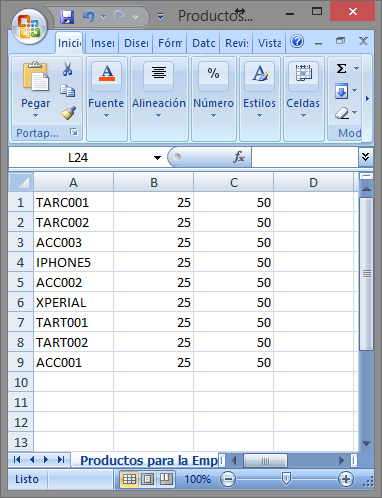The width and height of the screenshot is (382, 498).
Task: Click the Borrar eraser icon
Action: [342, 113]
